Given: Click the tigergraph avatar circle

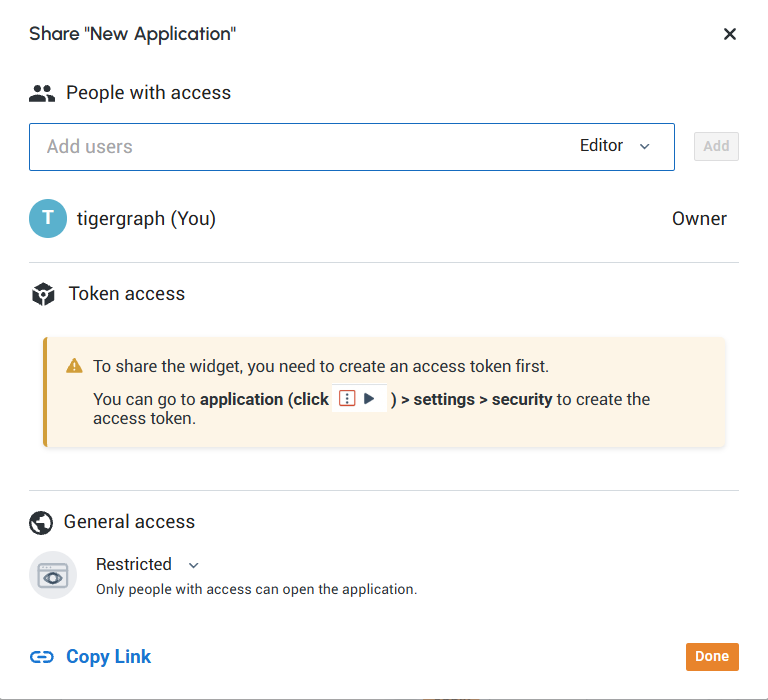Looking at the screenshot, I should coord(48,218).
